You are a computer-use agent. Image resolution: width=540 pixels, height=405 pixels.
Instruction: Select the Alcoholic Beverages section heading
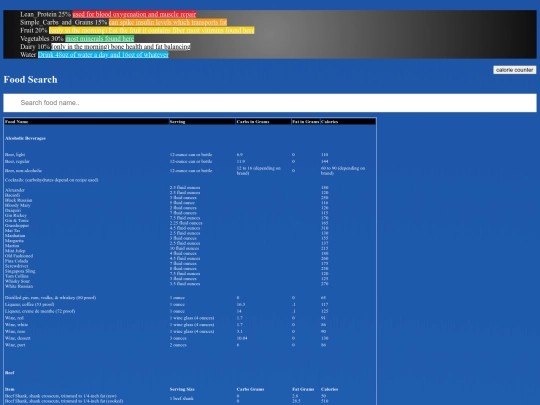click(25, 138)
